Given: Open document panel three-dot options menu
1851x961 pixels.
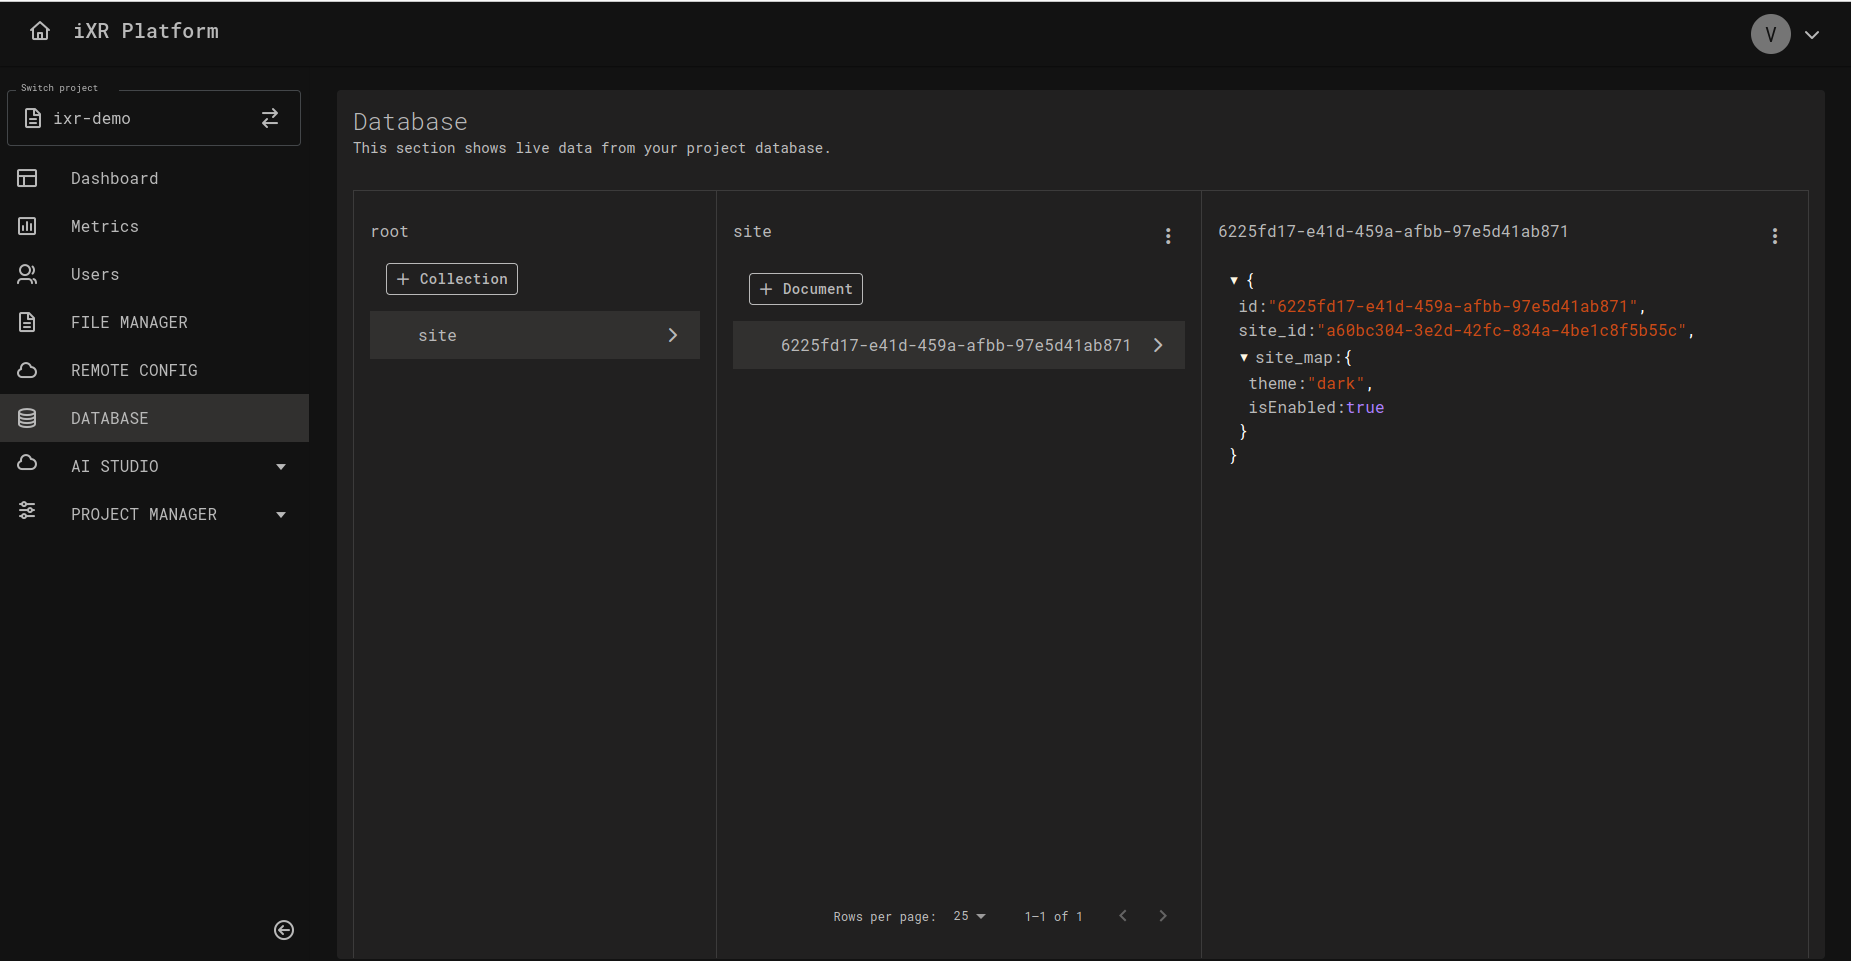Looking at the screenshot, I should click(x=1774, y=236).
